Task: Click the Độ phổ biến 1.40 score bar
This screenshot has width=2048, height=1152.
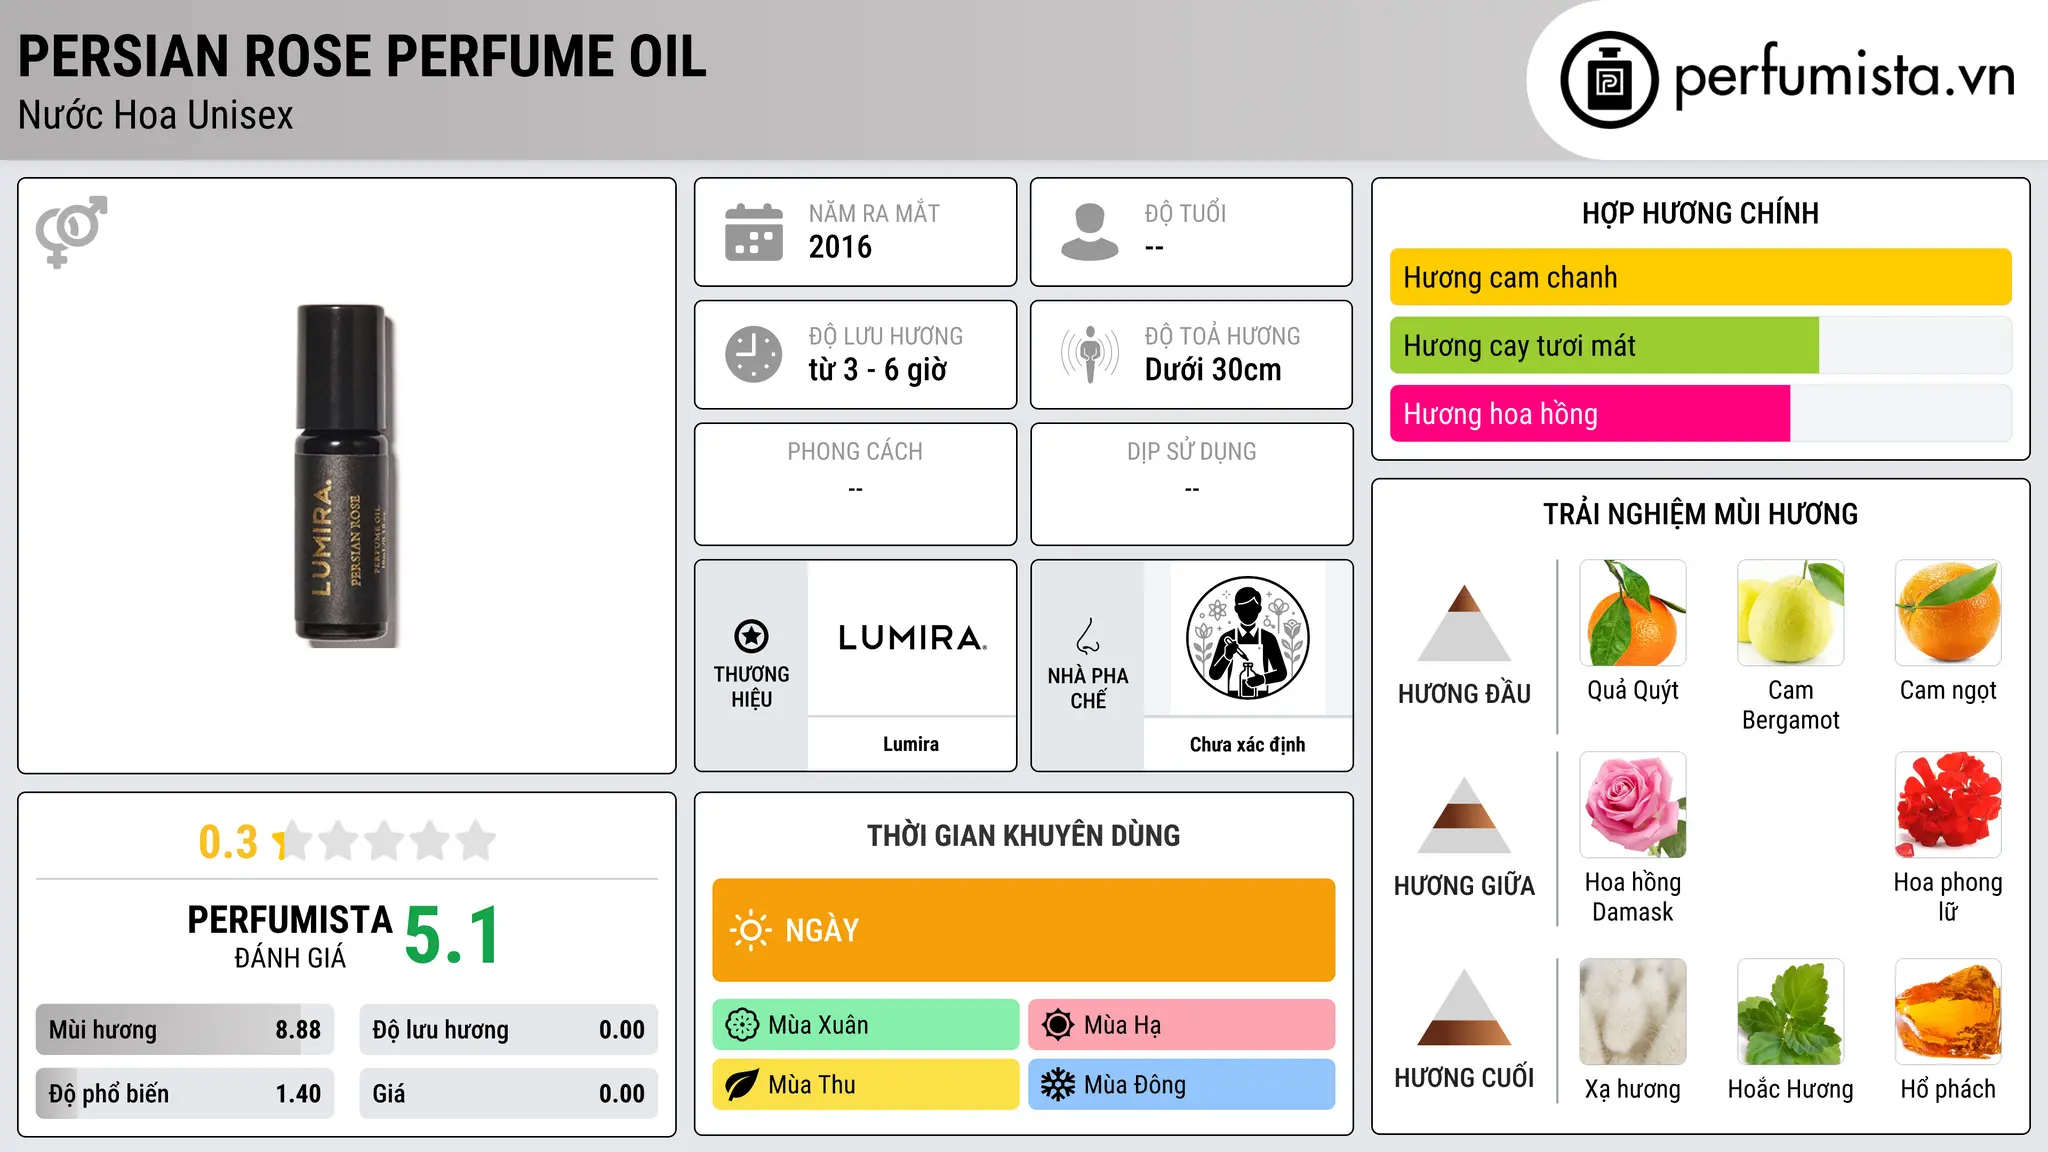Action: coord(185,1093)
